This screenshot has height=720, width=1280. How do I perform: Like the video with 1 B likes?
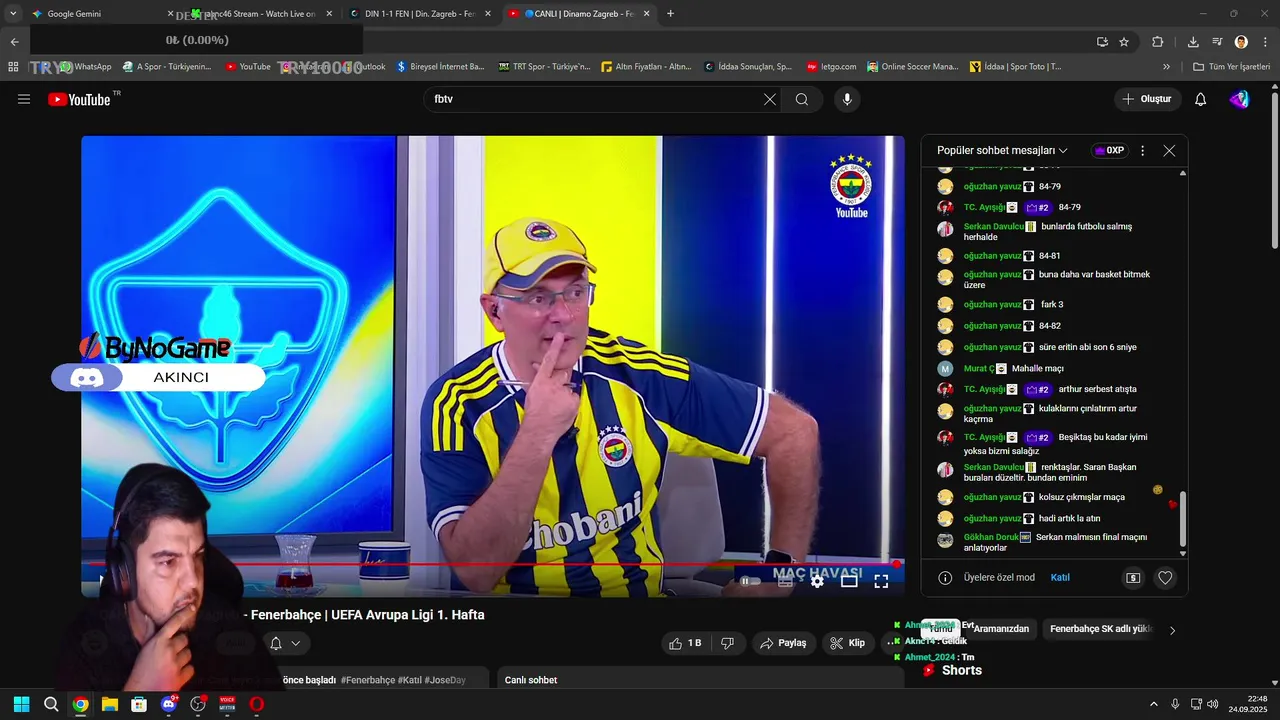click(686, 643)
